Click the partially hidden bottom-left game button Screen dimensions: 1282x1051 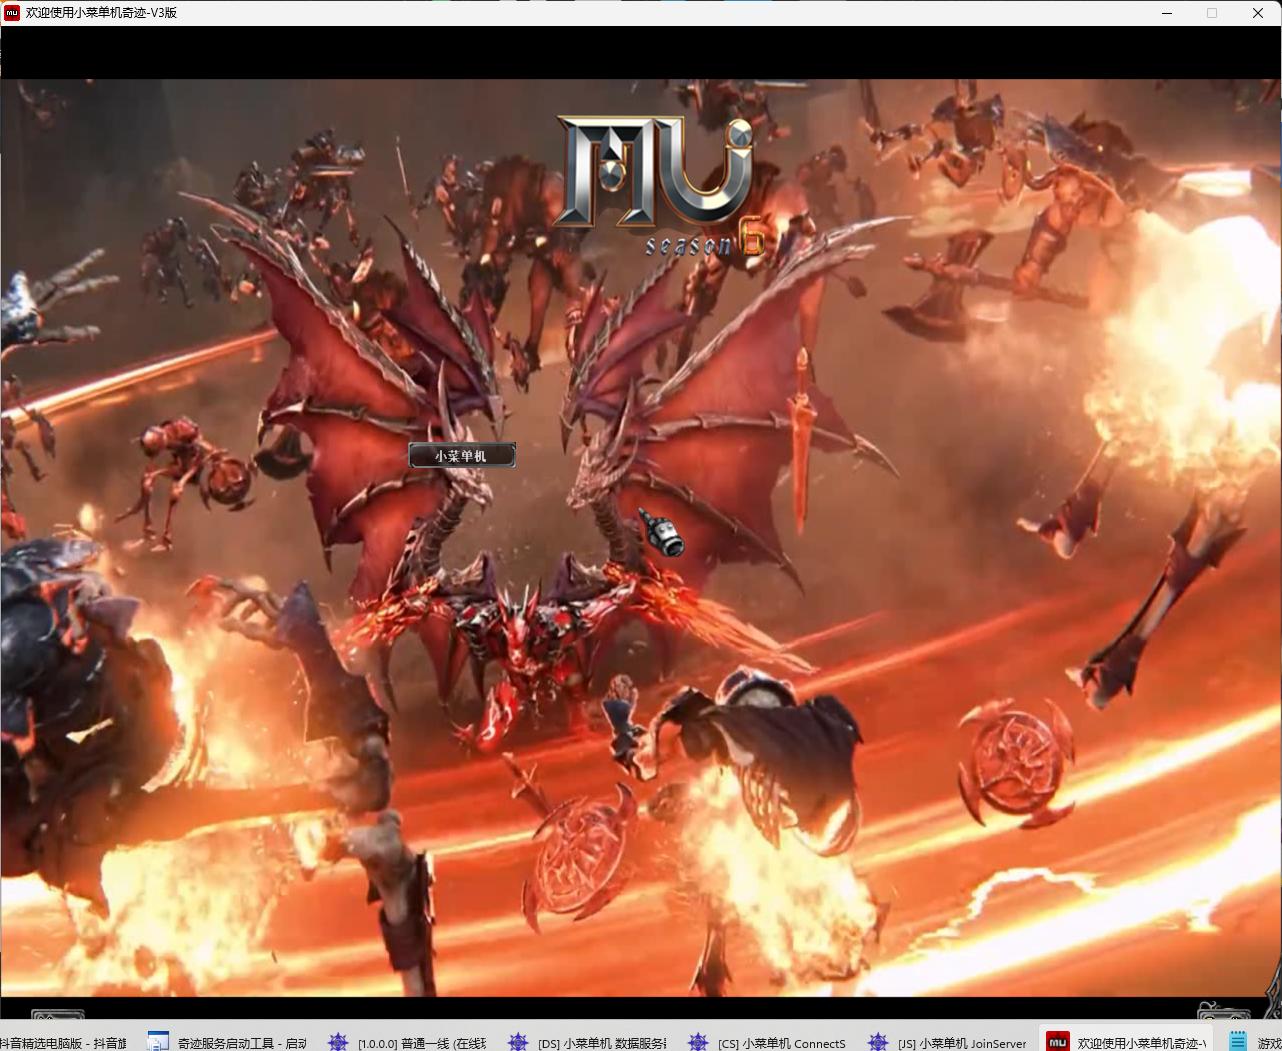click(x=58, y=1016)
